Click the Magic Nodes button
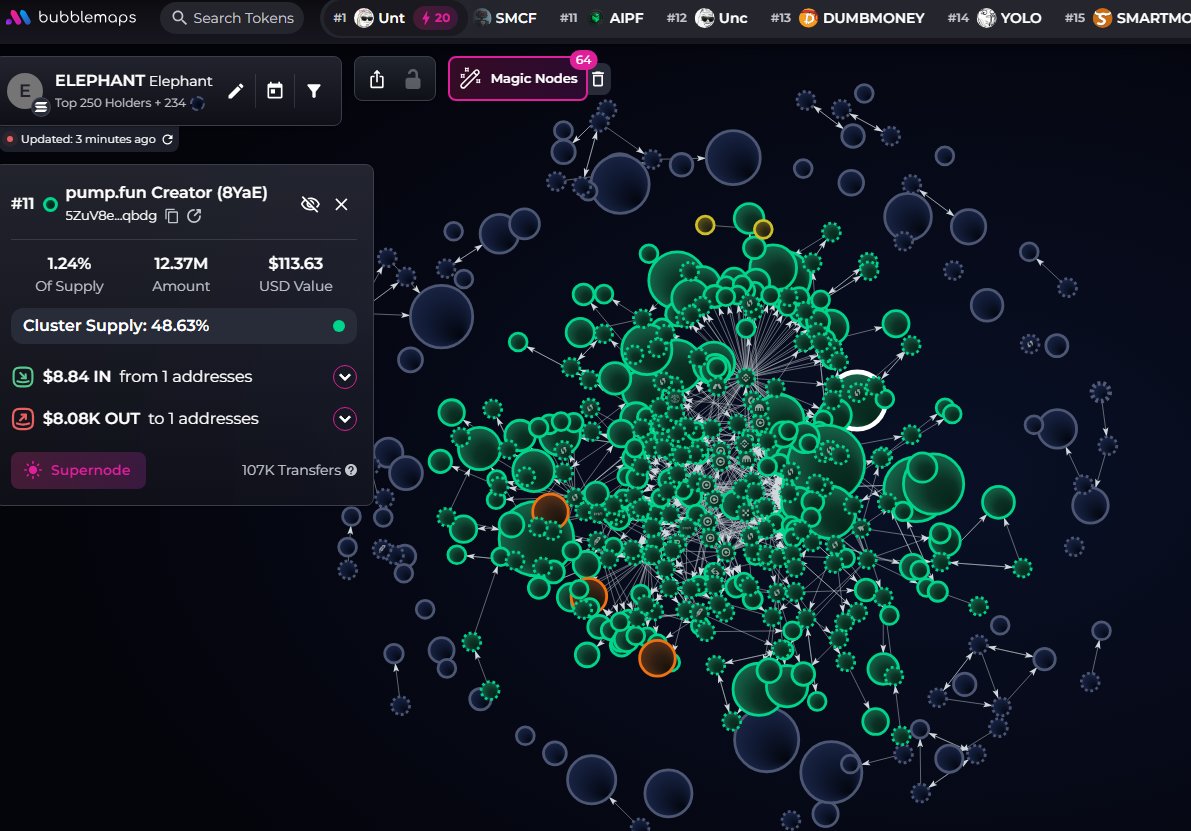 click(x=519, y=79)
